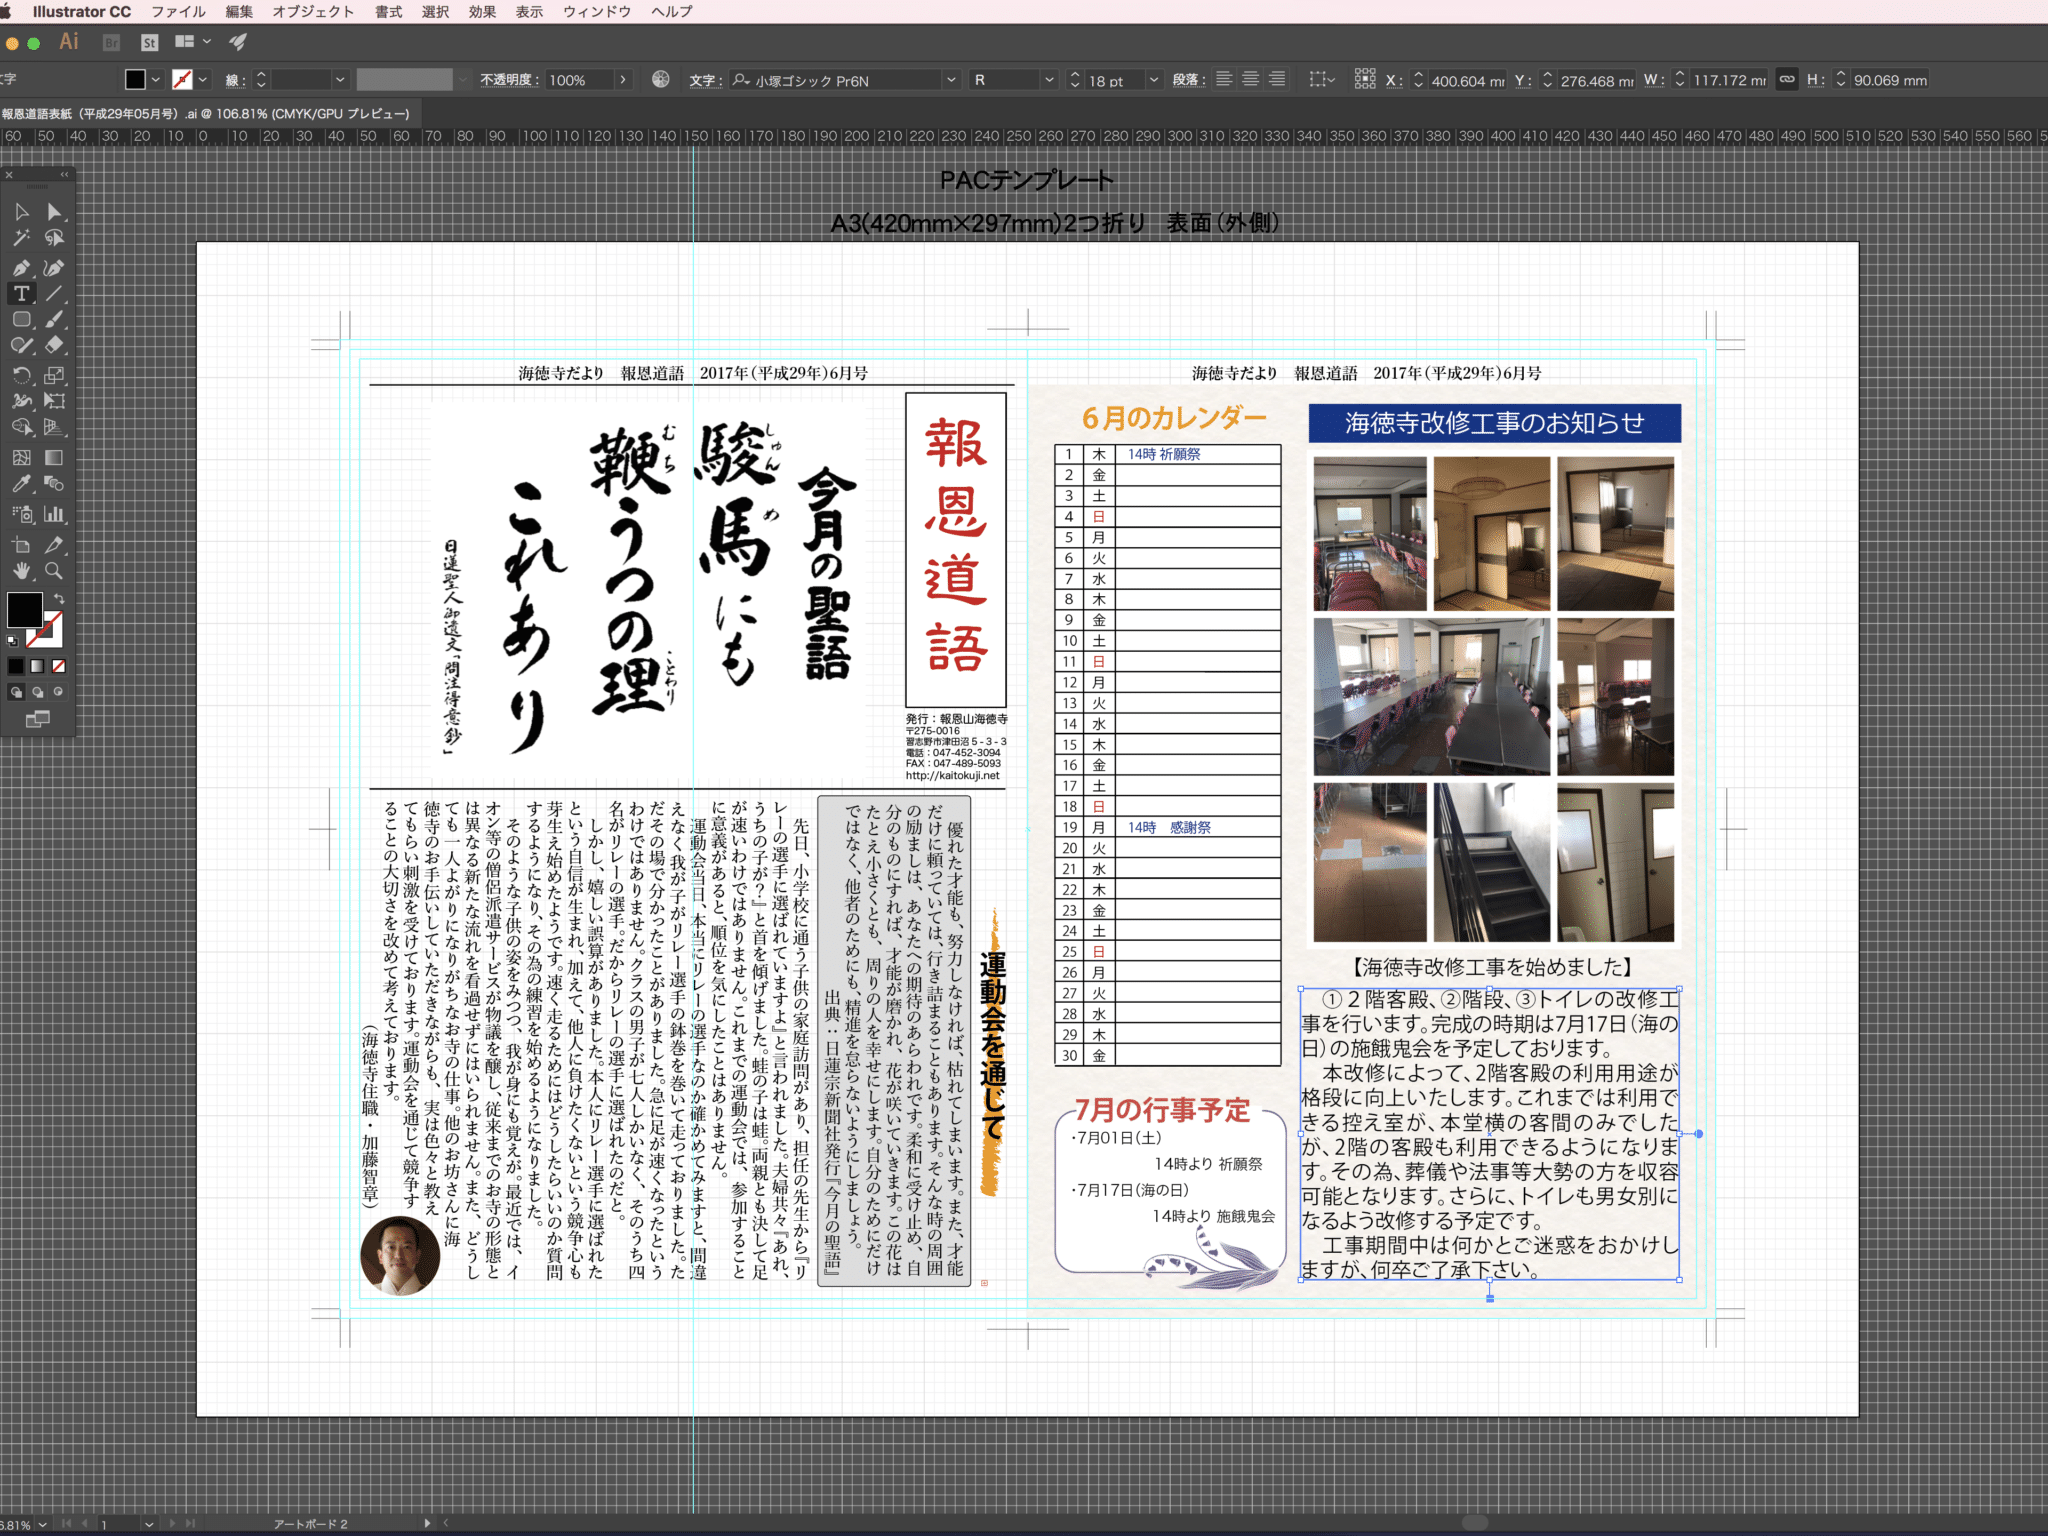
Task: Click the 不透明度 opacity label link
Action: 508,80
